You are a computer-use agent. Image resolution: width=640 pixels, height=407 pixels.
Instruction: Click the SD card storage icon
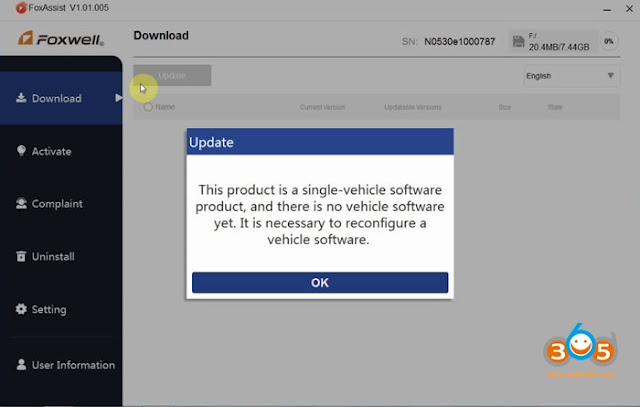point(518,42)
